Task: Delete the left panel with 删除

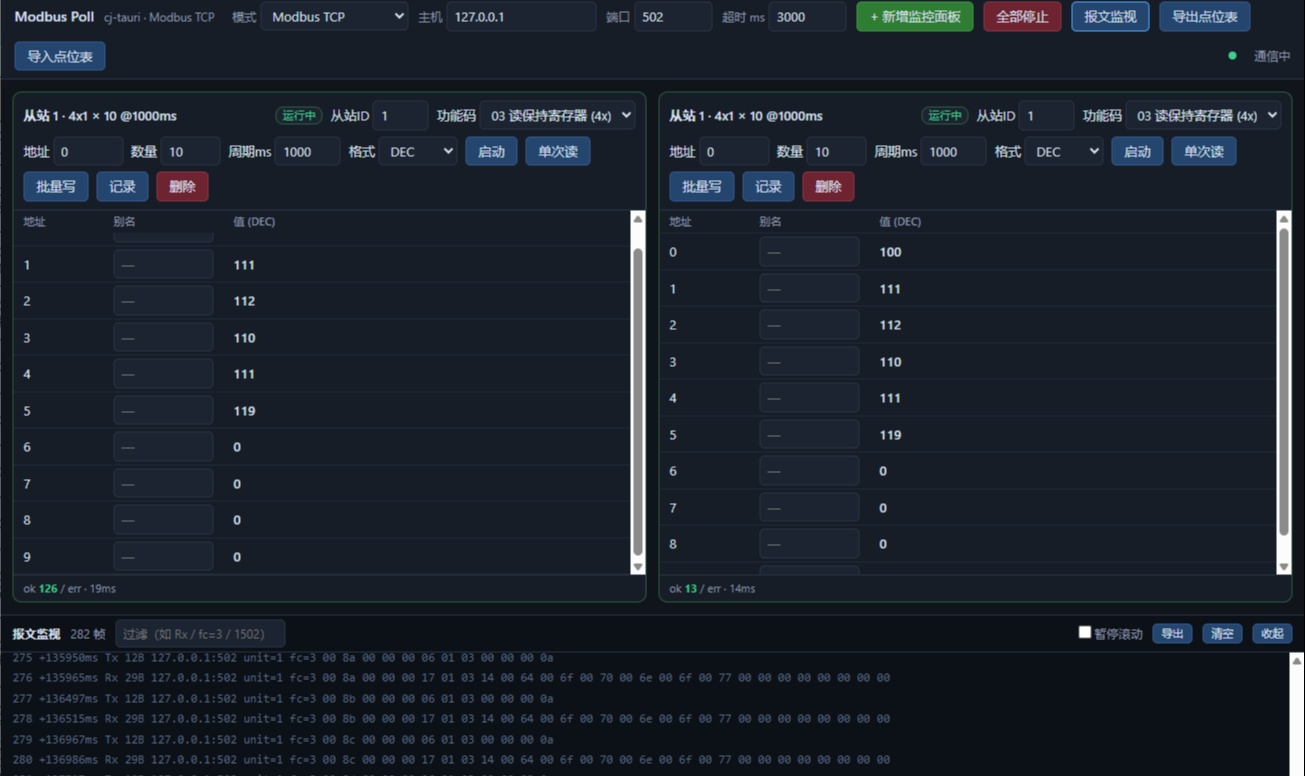Action: point(182,187)
